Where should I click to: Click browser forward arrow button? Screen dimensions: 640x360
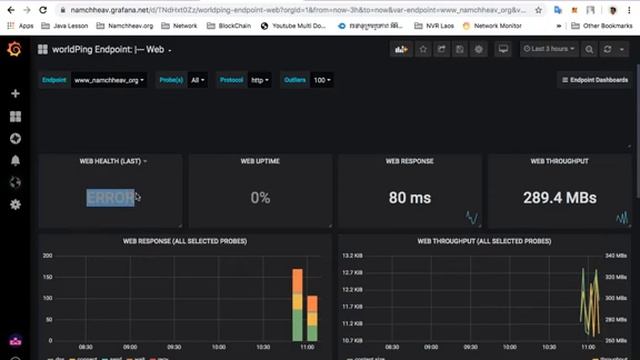(x=27, y=10)
